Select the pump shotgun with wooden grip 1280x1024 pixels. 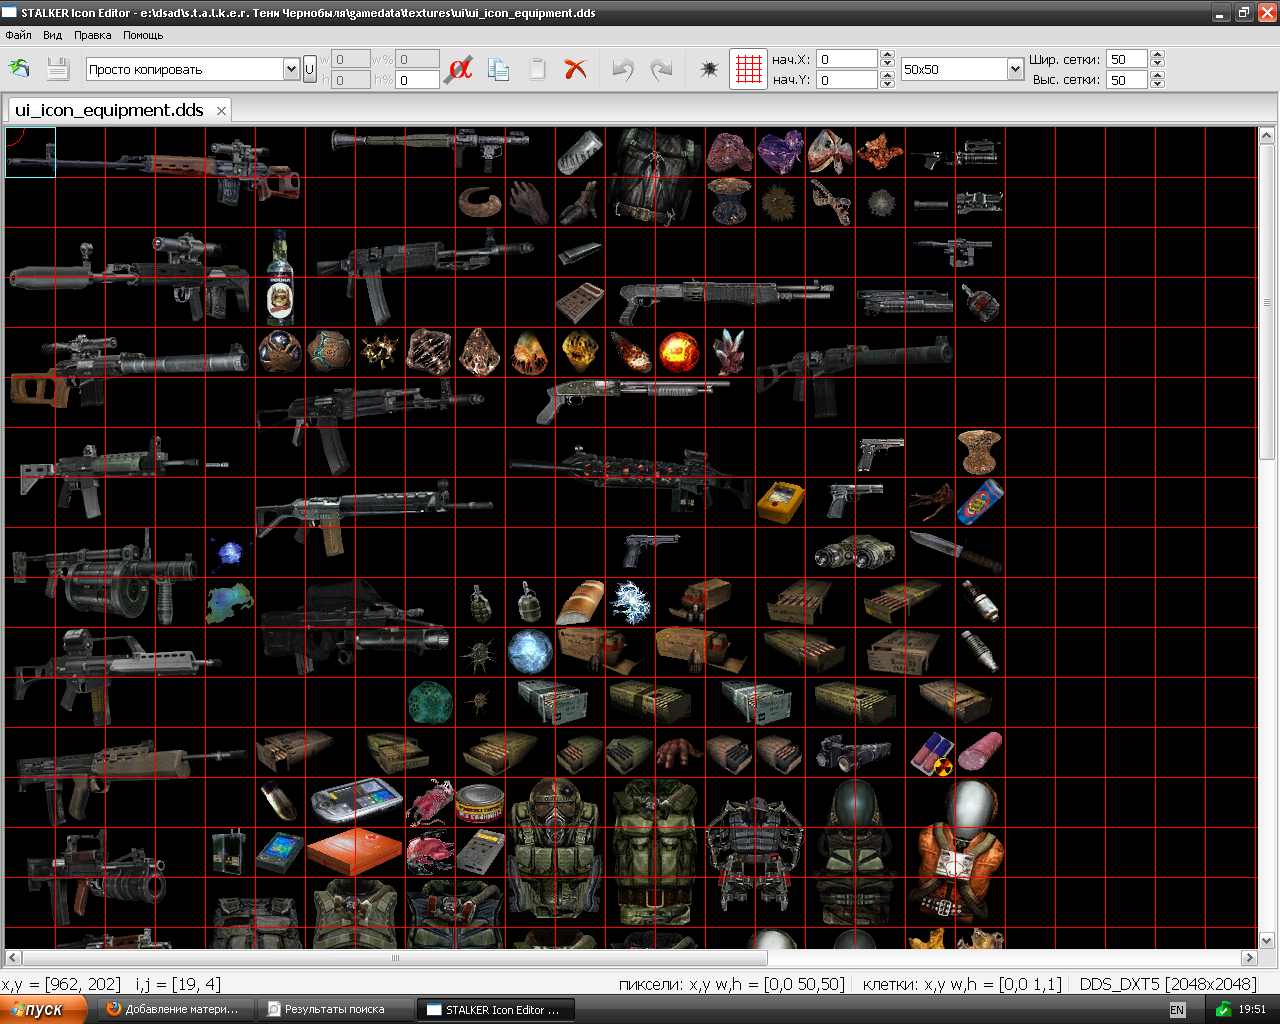(633, 400)
